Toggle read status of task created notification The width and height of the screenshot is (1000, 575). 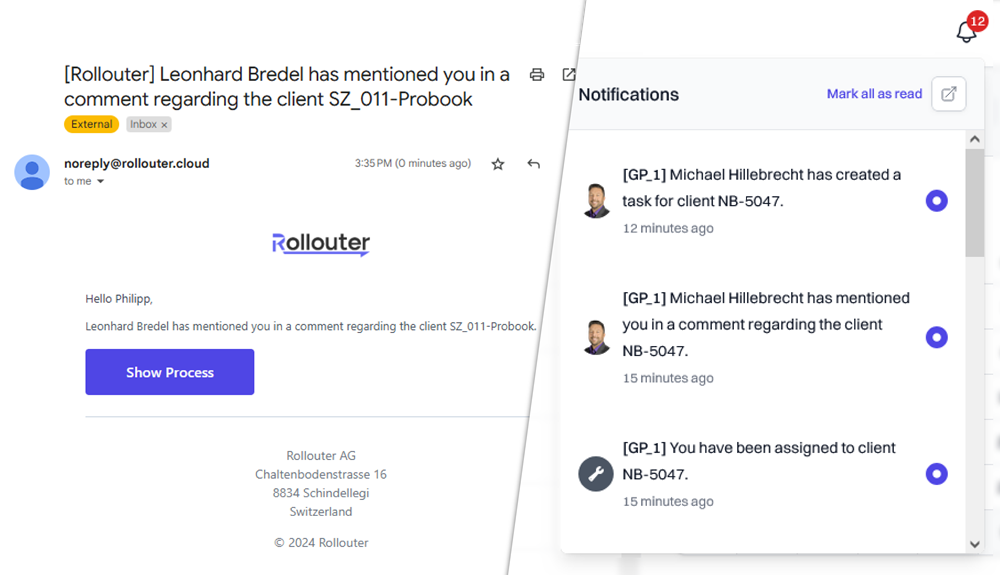936,201
